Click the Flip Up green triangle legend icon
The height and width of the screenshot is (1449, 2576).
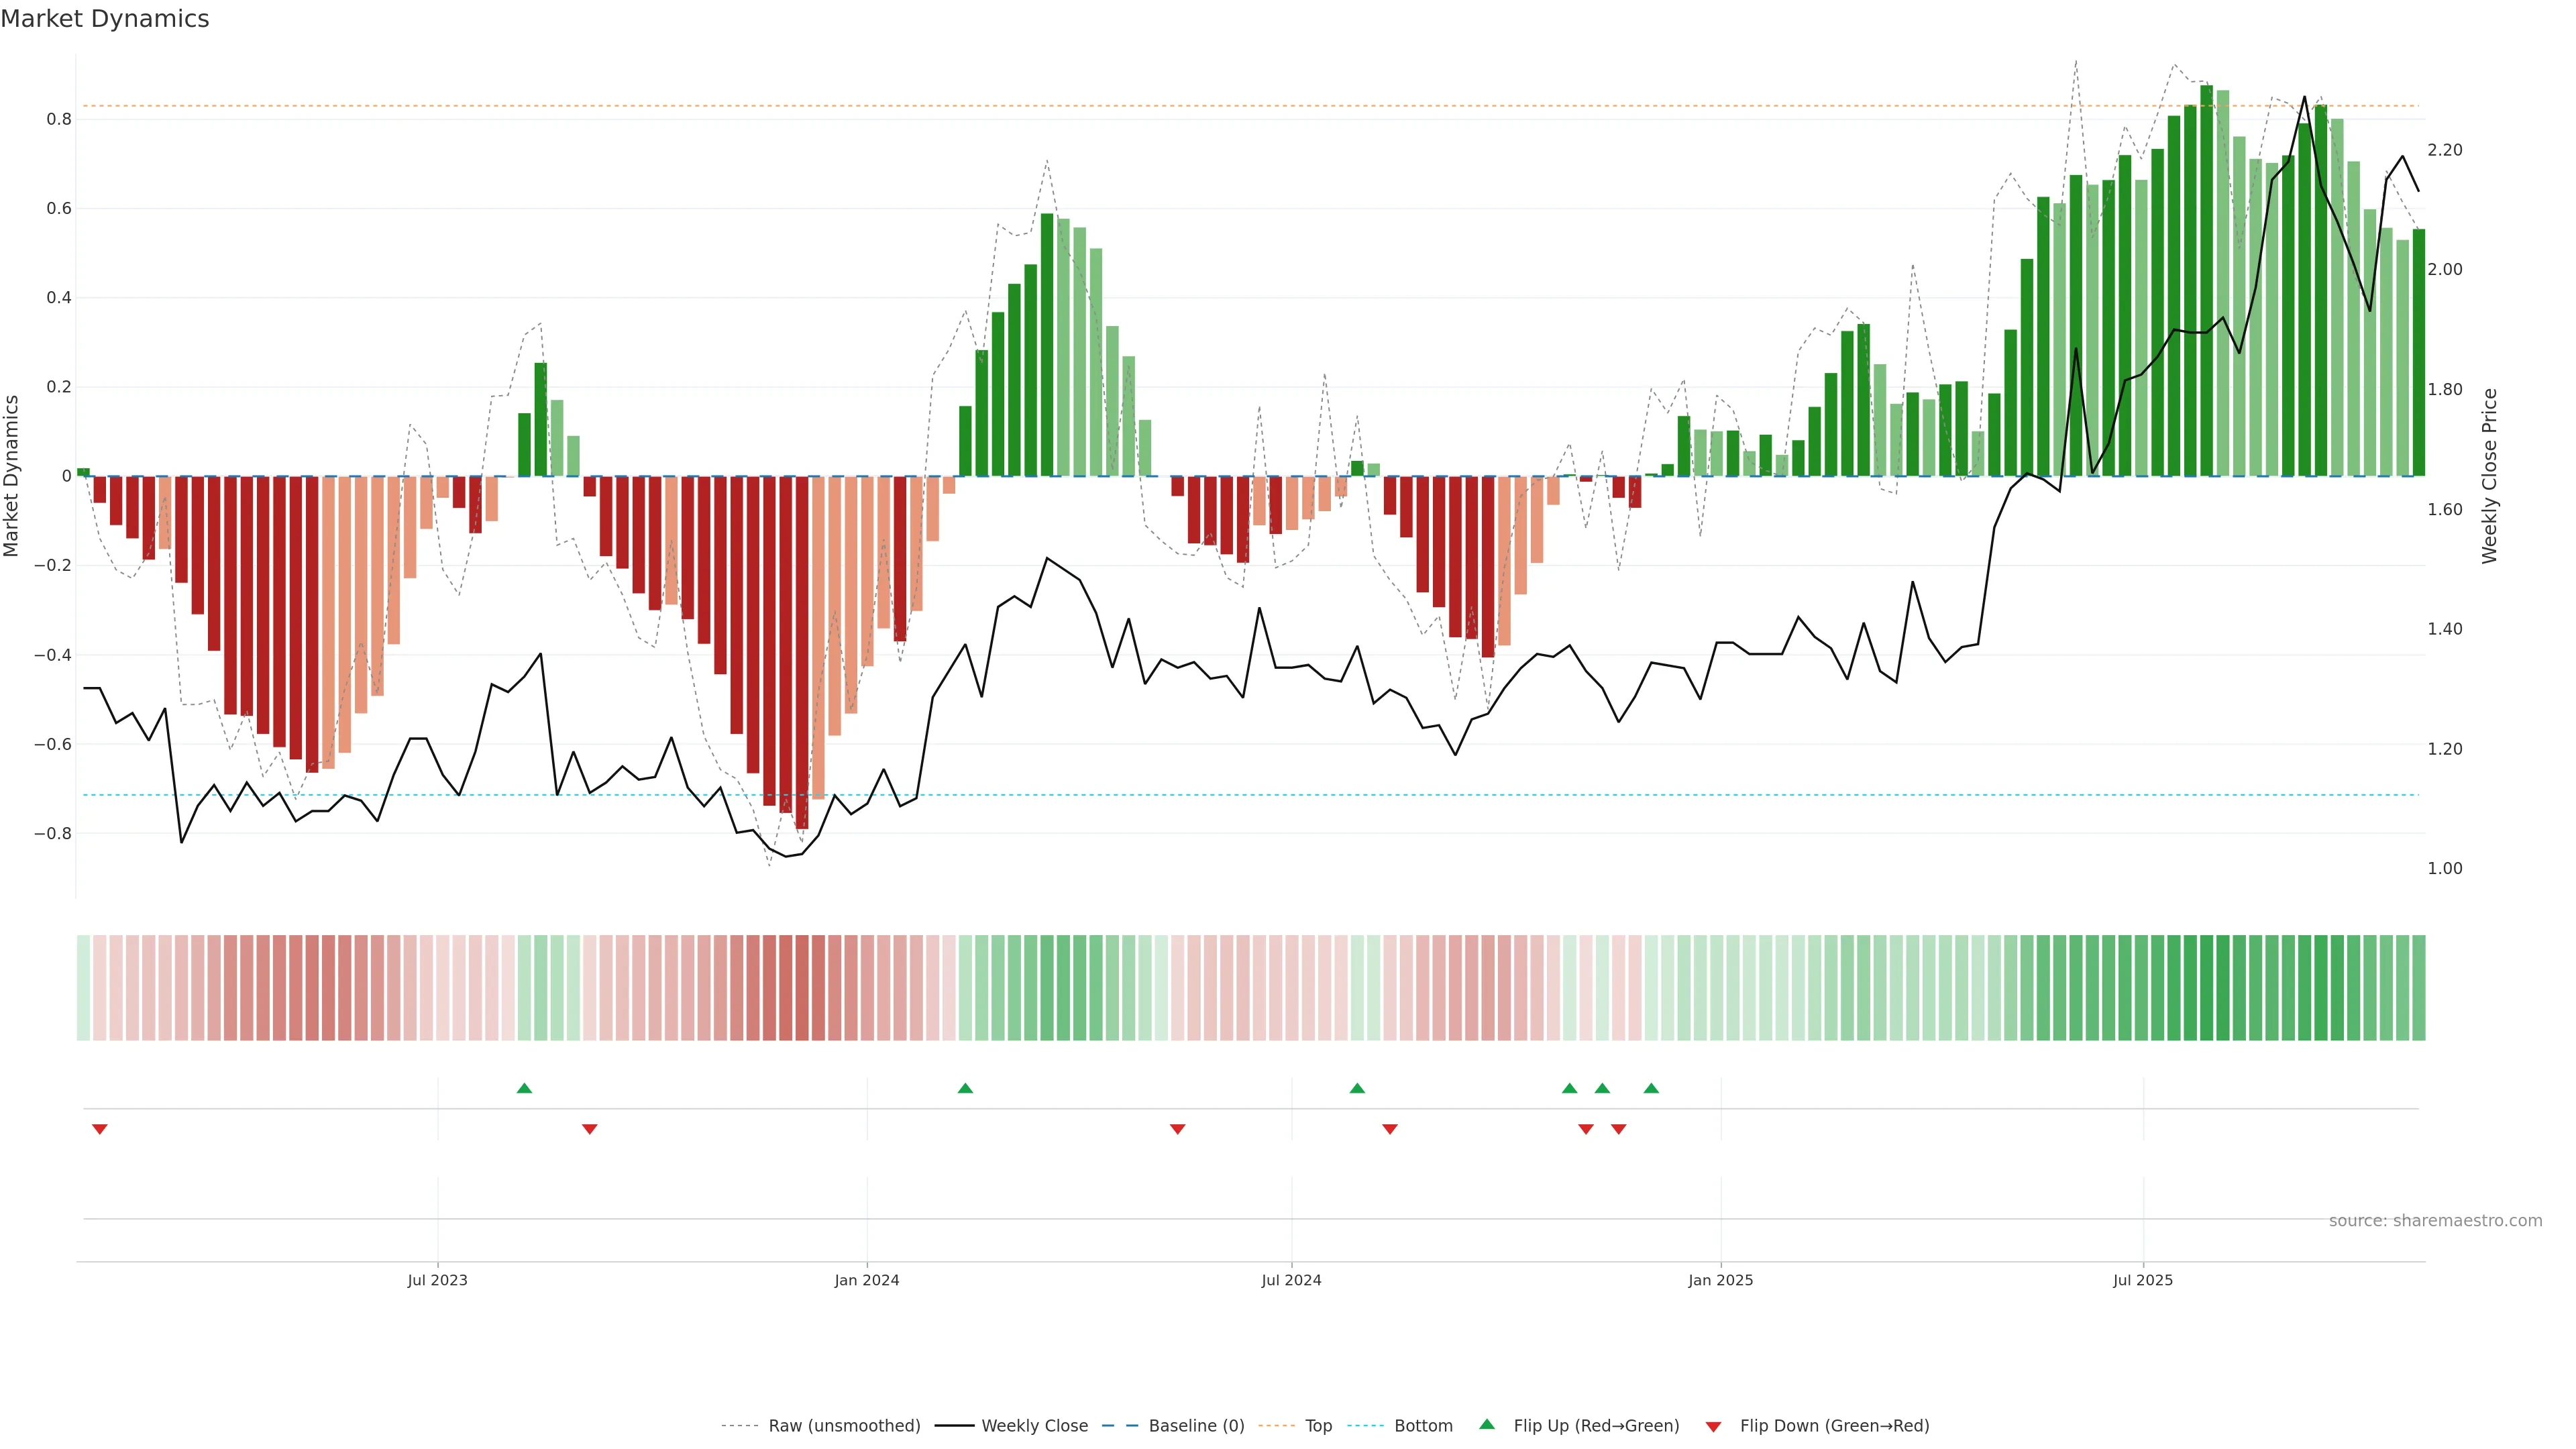coord(1487,1424)
